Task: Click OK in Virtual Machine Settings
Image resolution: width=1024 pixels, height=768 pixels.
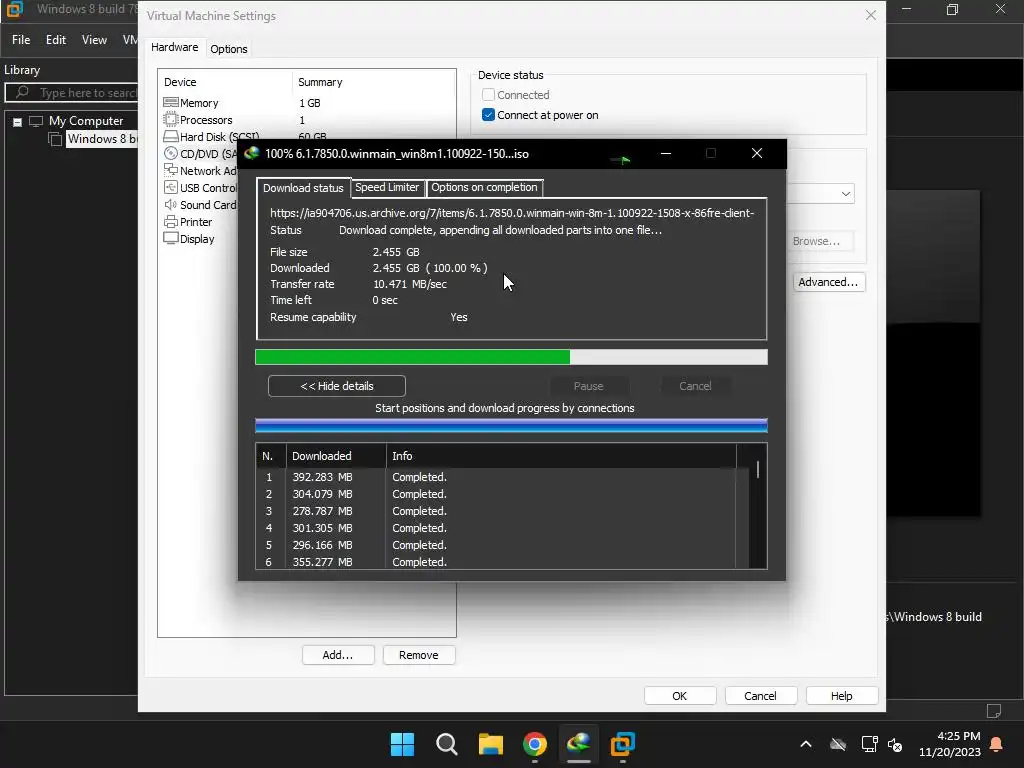Action: coord(680,696)
